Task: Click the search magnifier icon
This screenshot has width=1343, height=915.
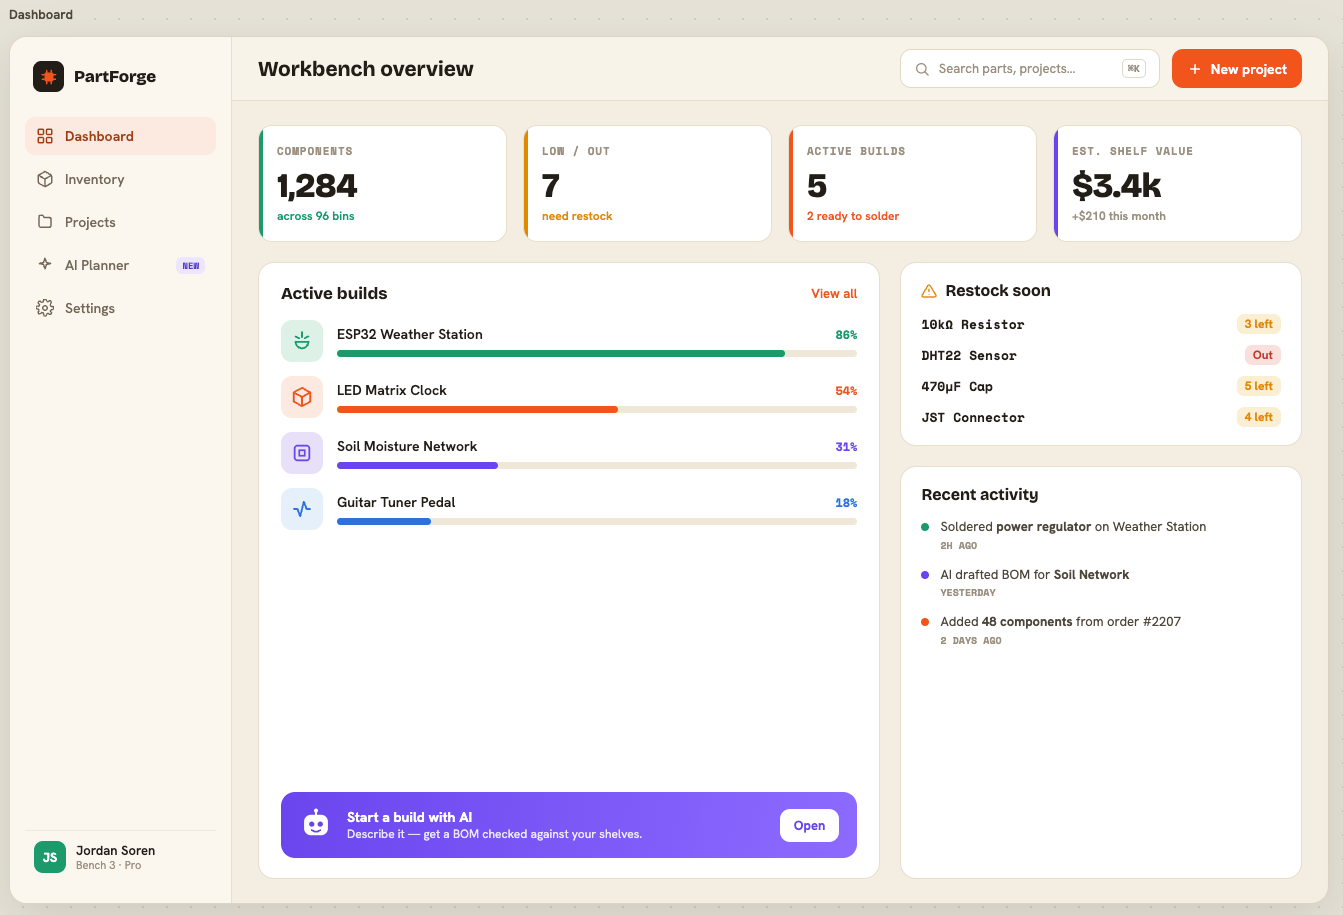Action: point(922,69)
